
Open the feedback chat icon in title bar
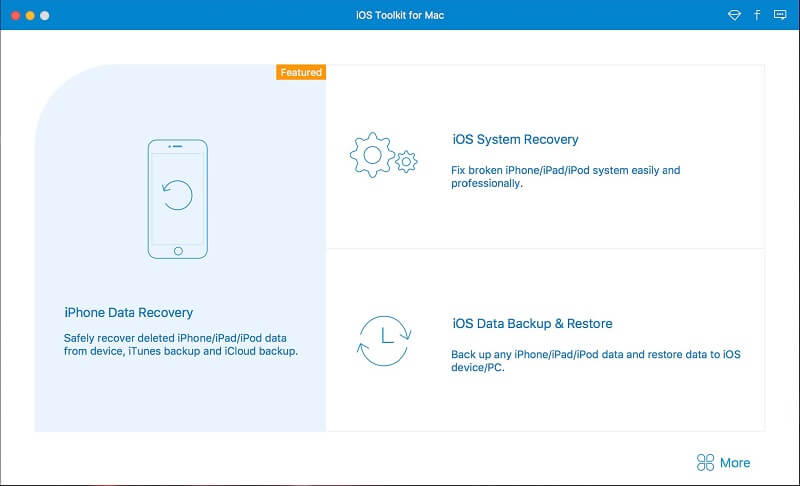[x=780, y=15]
